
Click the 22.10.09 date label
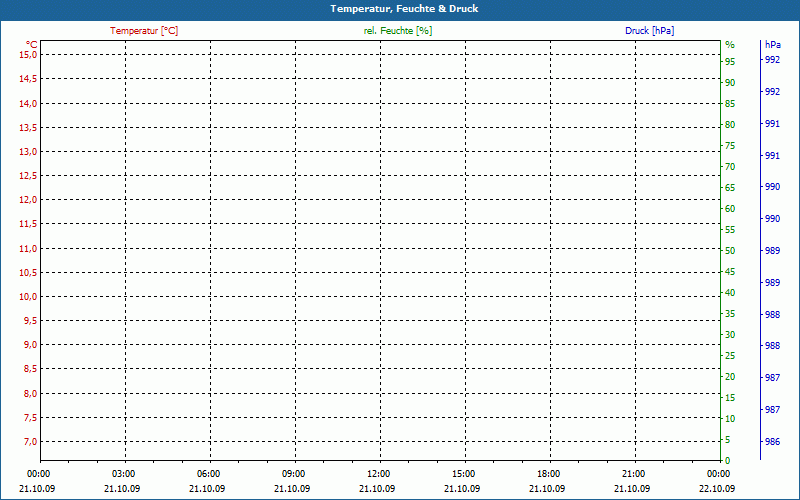click(718, 488)
